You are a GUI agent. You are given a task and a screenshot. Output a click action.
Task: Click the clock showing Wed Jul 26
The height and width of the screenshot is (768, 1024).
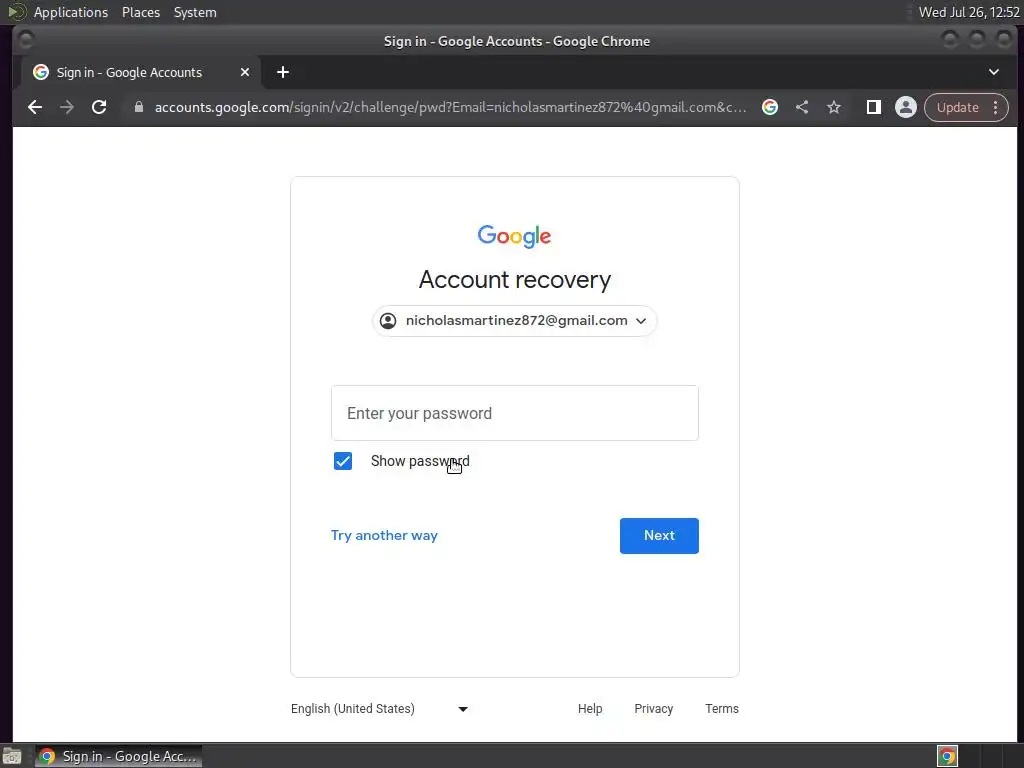[x=969, y=12]
